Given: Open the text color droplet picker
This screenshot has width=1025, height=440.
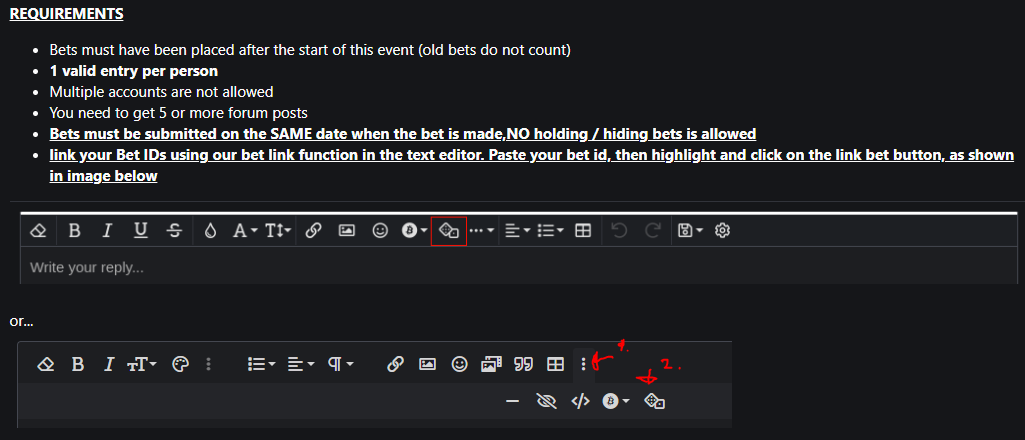Looking at the screenshot, I should [x=209, y=230].
